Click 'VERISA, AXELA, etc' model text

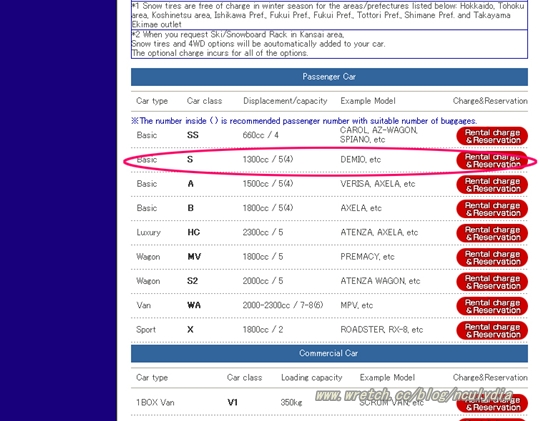point(378,184)
